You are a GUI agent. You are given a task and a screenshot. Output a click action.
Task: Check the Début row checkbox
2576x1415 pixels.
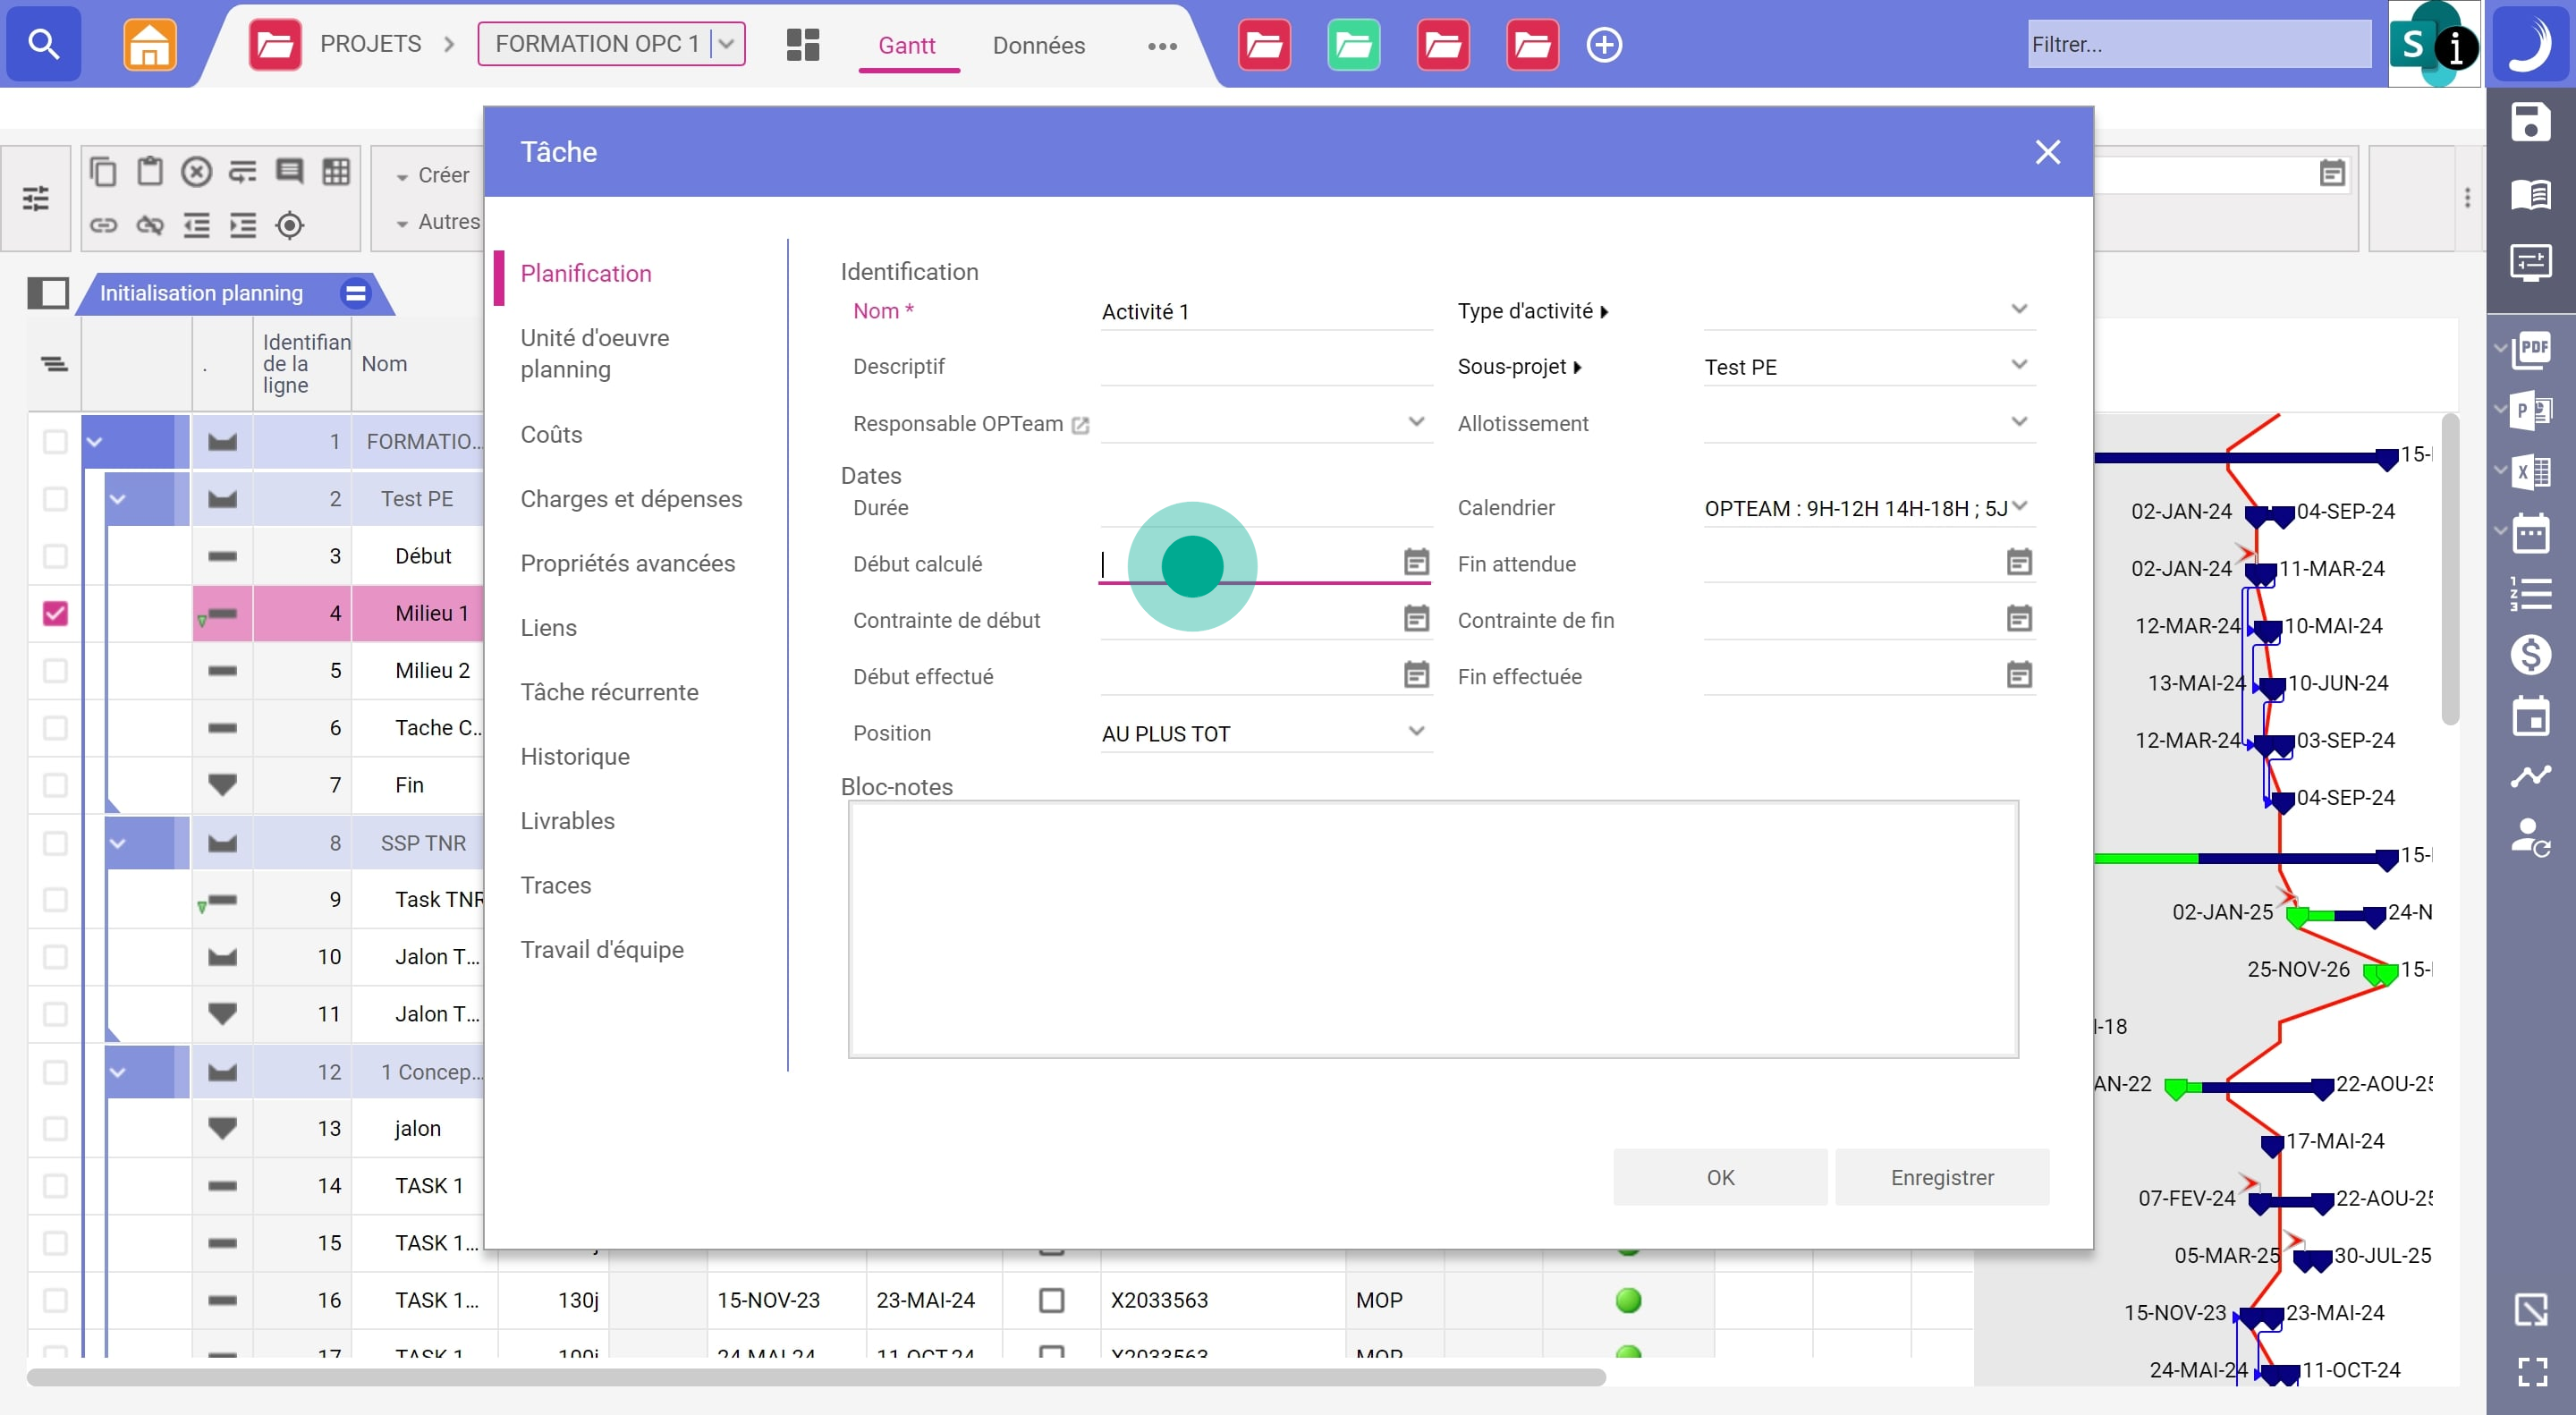[x=55, y=556]
